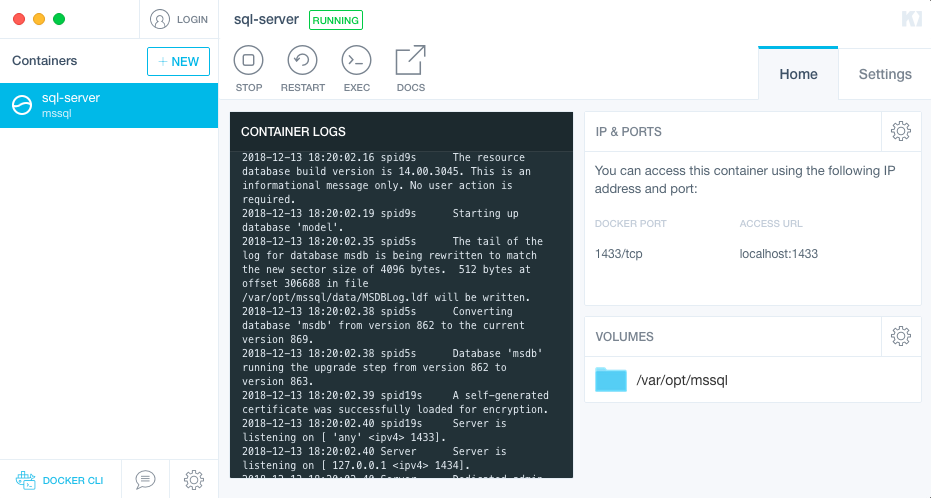Click the mssql image name under sql-server

point(56,113)
